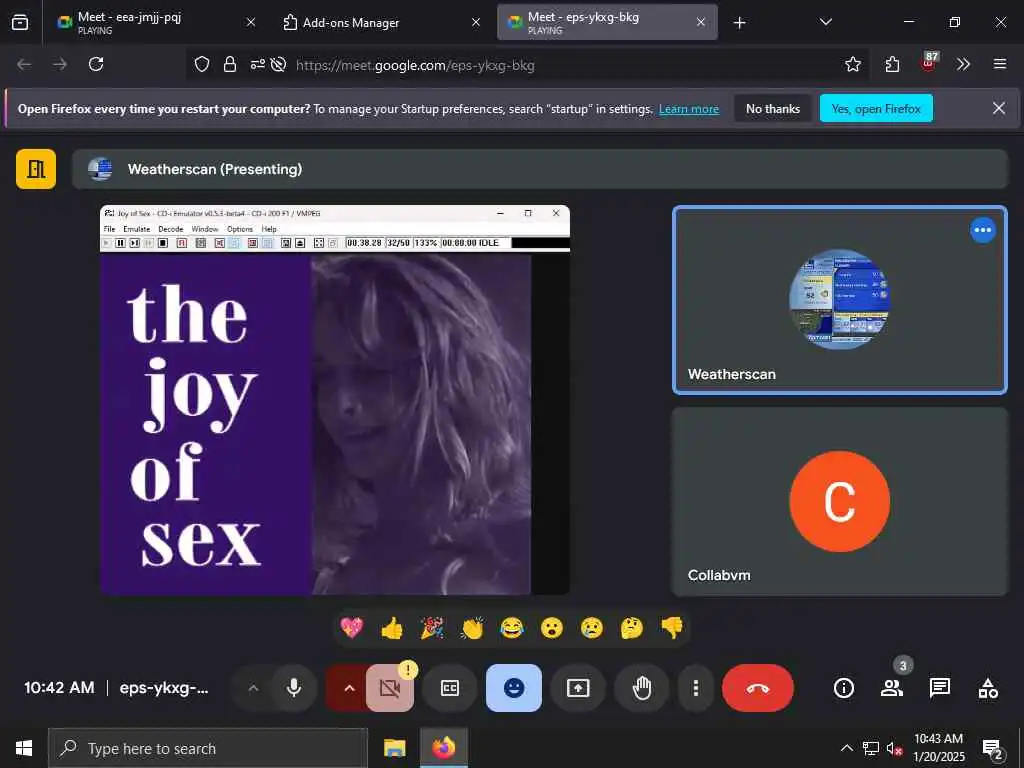Follow the Learn more link
Image resolution: width=1024 pixels, height=768 pixels.
pyautogui.click(x=688, y=109)
